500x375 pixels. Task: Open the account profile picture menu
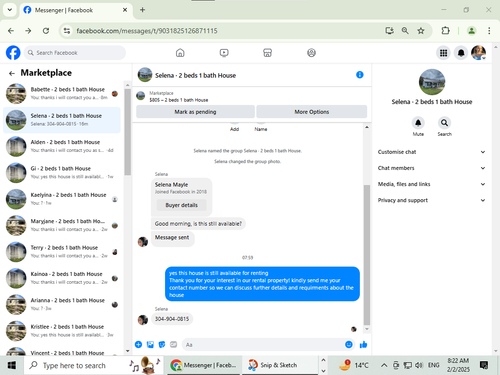pos(478,53)
